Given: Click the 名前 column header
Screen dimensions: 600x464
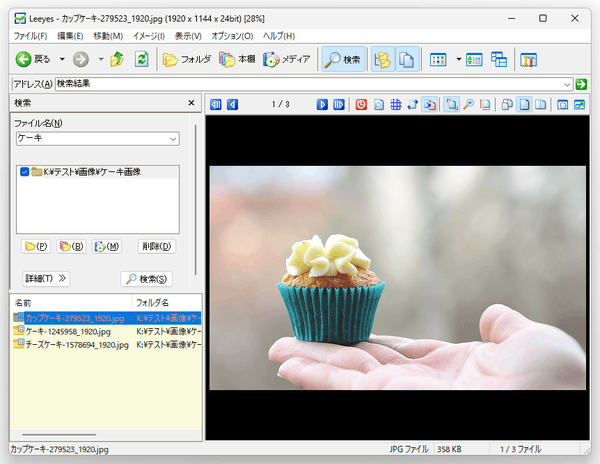Looking at the screenshot, I should [71, 303].
